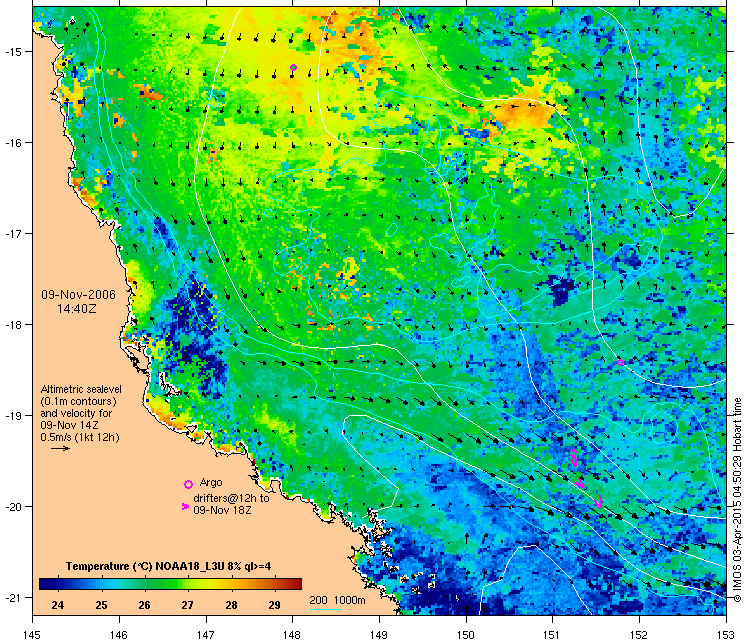Image resolution: width=750 pixels, height=640 pixels.
Task: Click the 'Altimetric sealevel' caption text
Action: 81,389
